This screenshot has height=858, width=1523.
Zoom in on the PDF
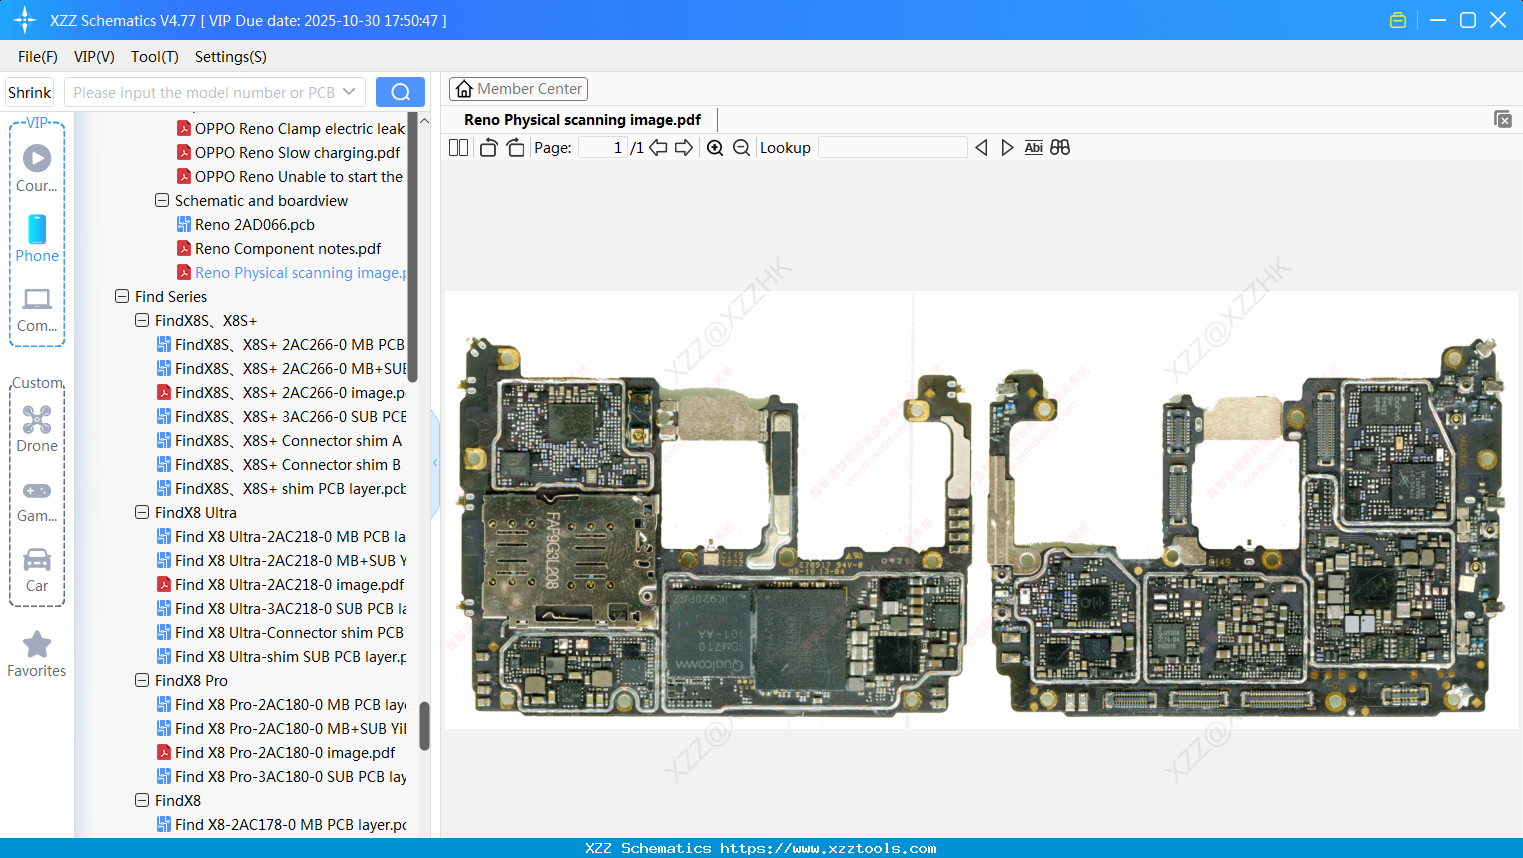coord(715,148)
